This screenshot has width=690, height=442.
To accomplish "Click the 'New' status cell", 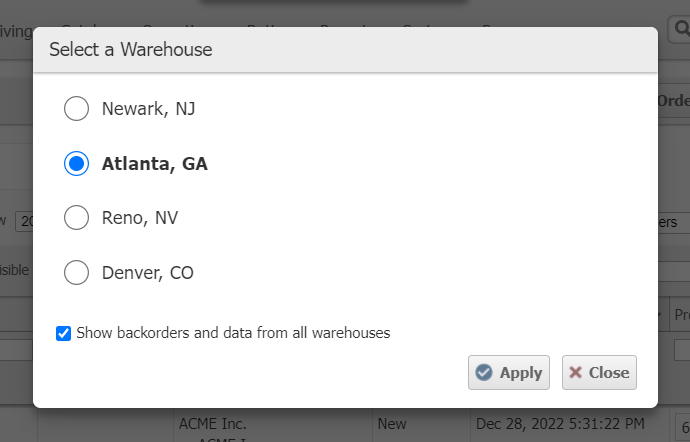I will tap(392, 424).
